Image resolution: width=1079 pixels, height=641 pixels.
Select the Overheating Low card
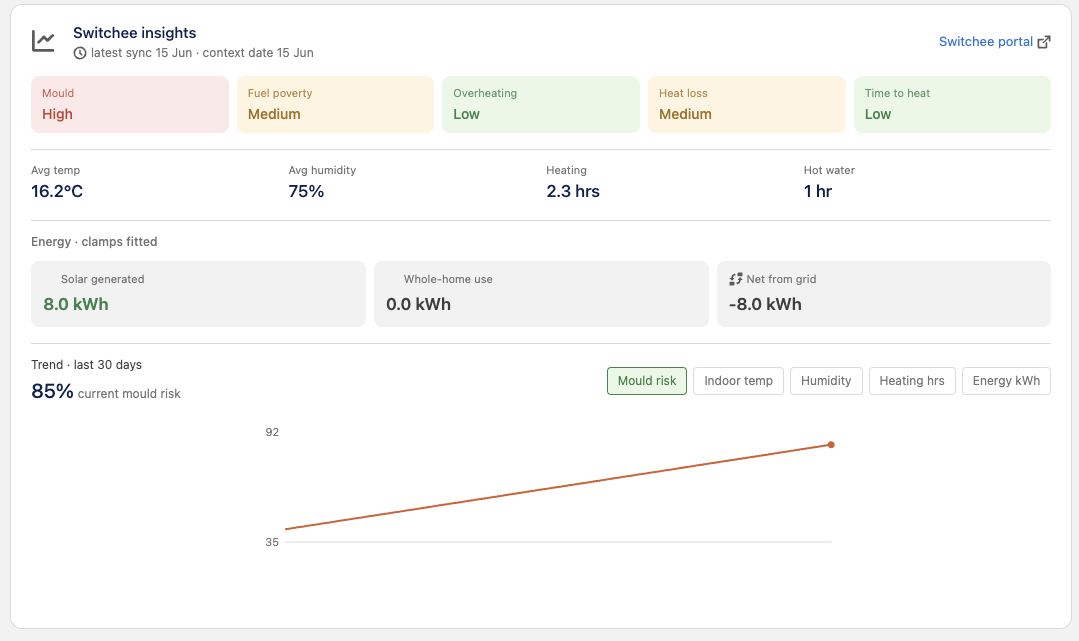click(x=541, y=105)
